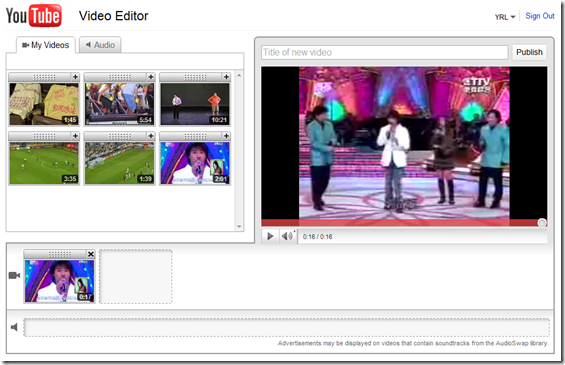
Task: Open the YRL account dropdown
Action: click(x=504, y=17)
